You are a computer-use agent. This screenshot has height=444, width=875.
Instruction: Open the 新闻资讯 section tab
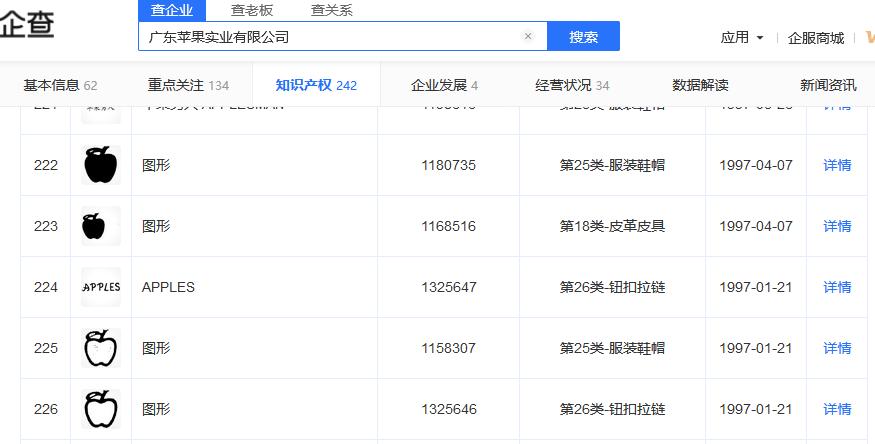(828, 85)
